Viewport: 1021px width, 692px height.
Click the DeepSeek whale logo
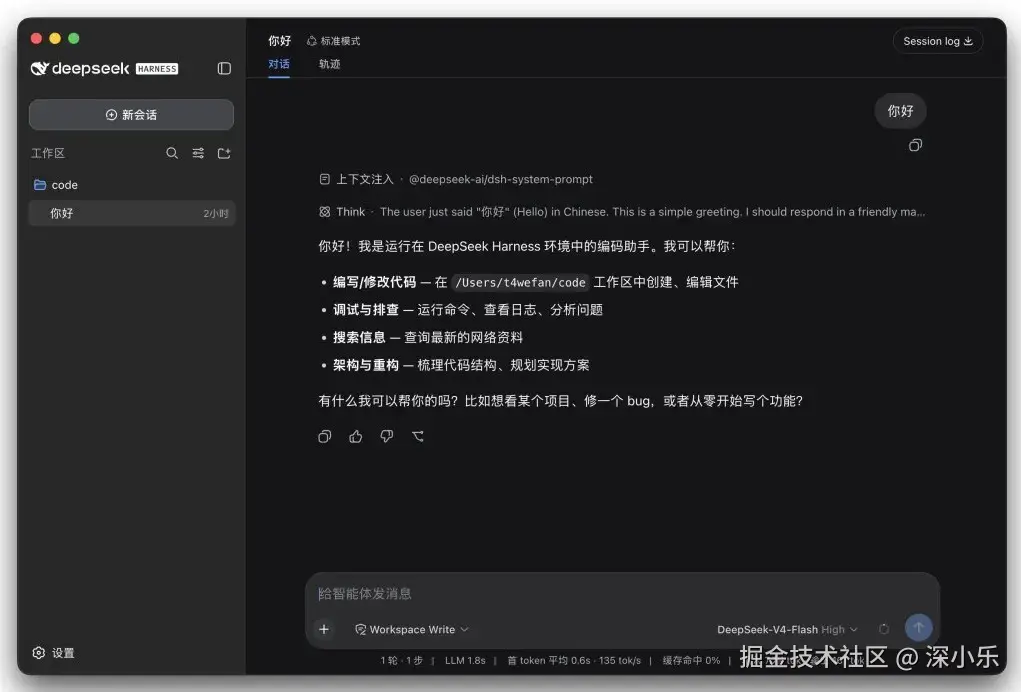pos(40,68)
